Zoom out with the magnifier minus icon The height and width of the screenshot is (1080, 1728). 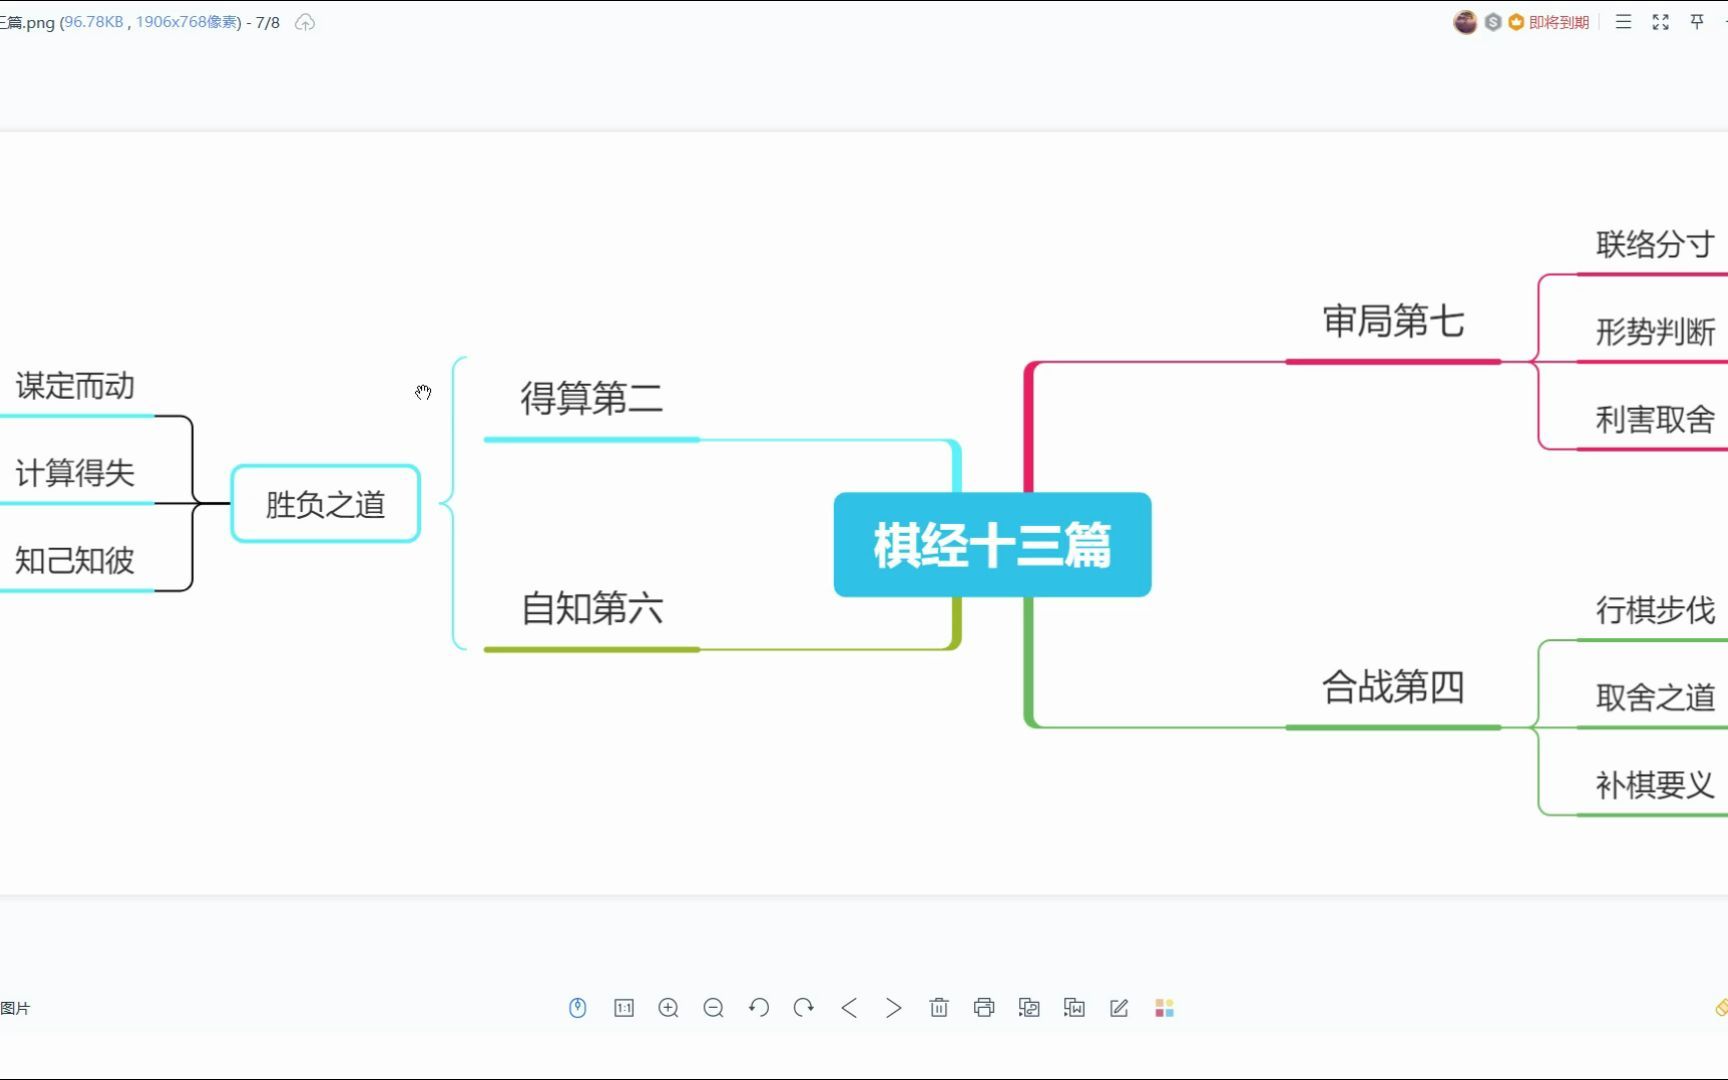point(714,1008)
